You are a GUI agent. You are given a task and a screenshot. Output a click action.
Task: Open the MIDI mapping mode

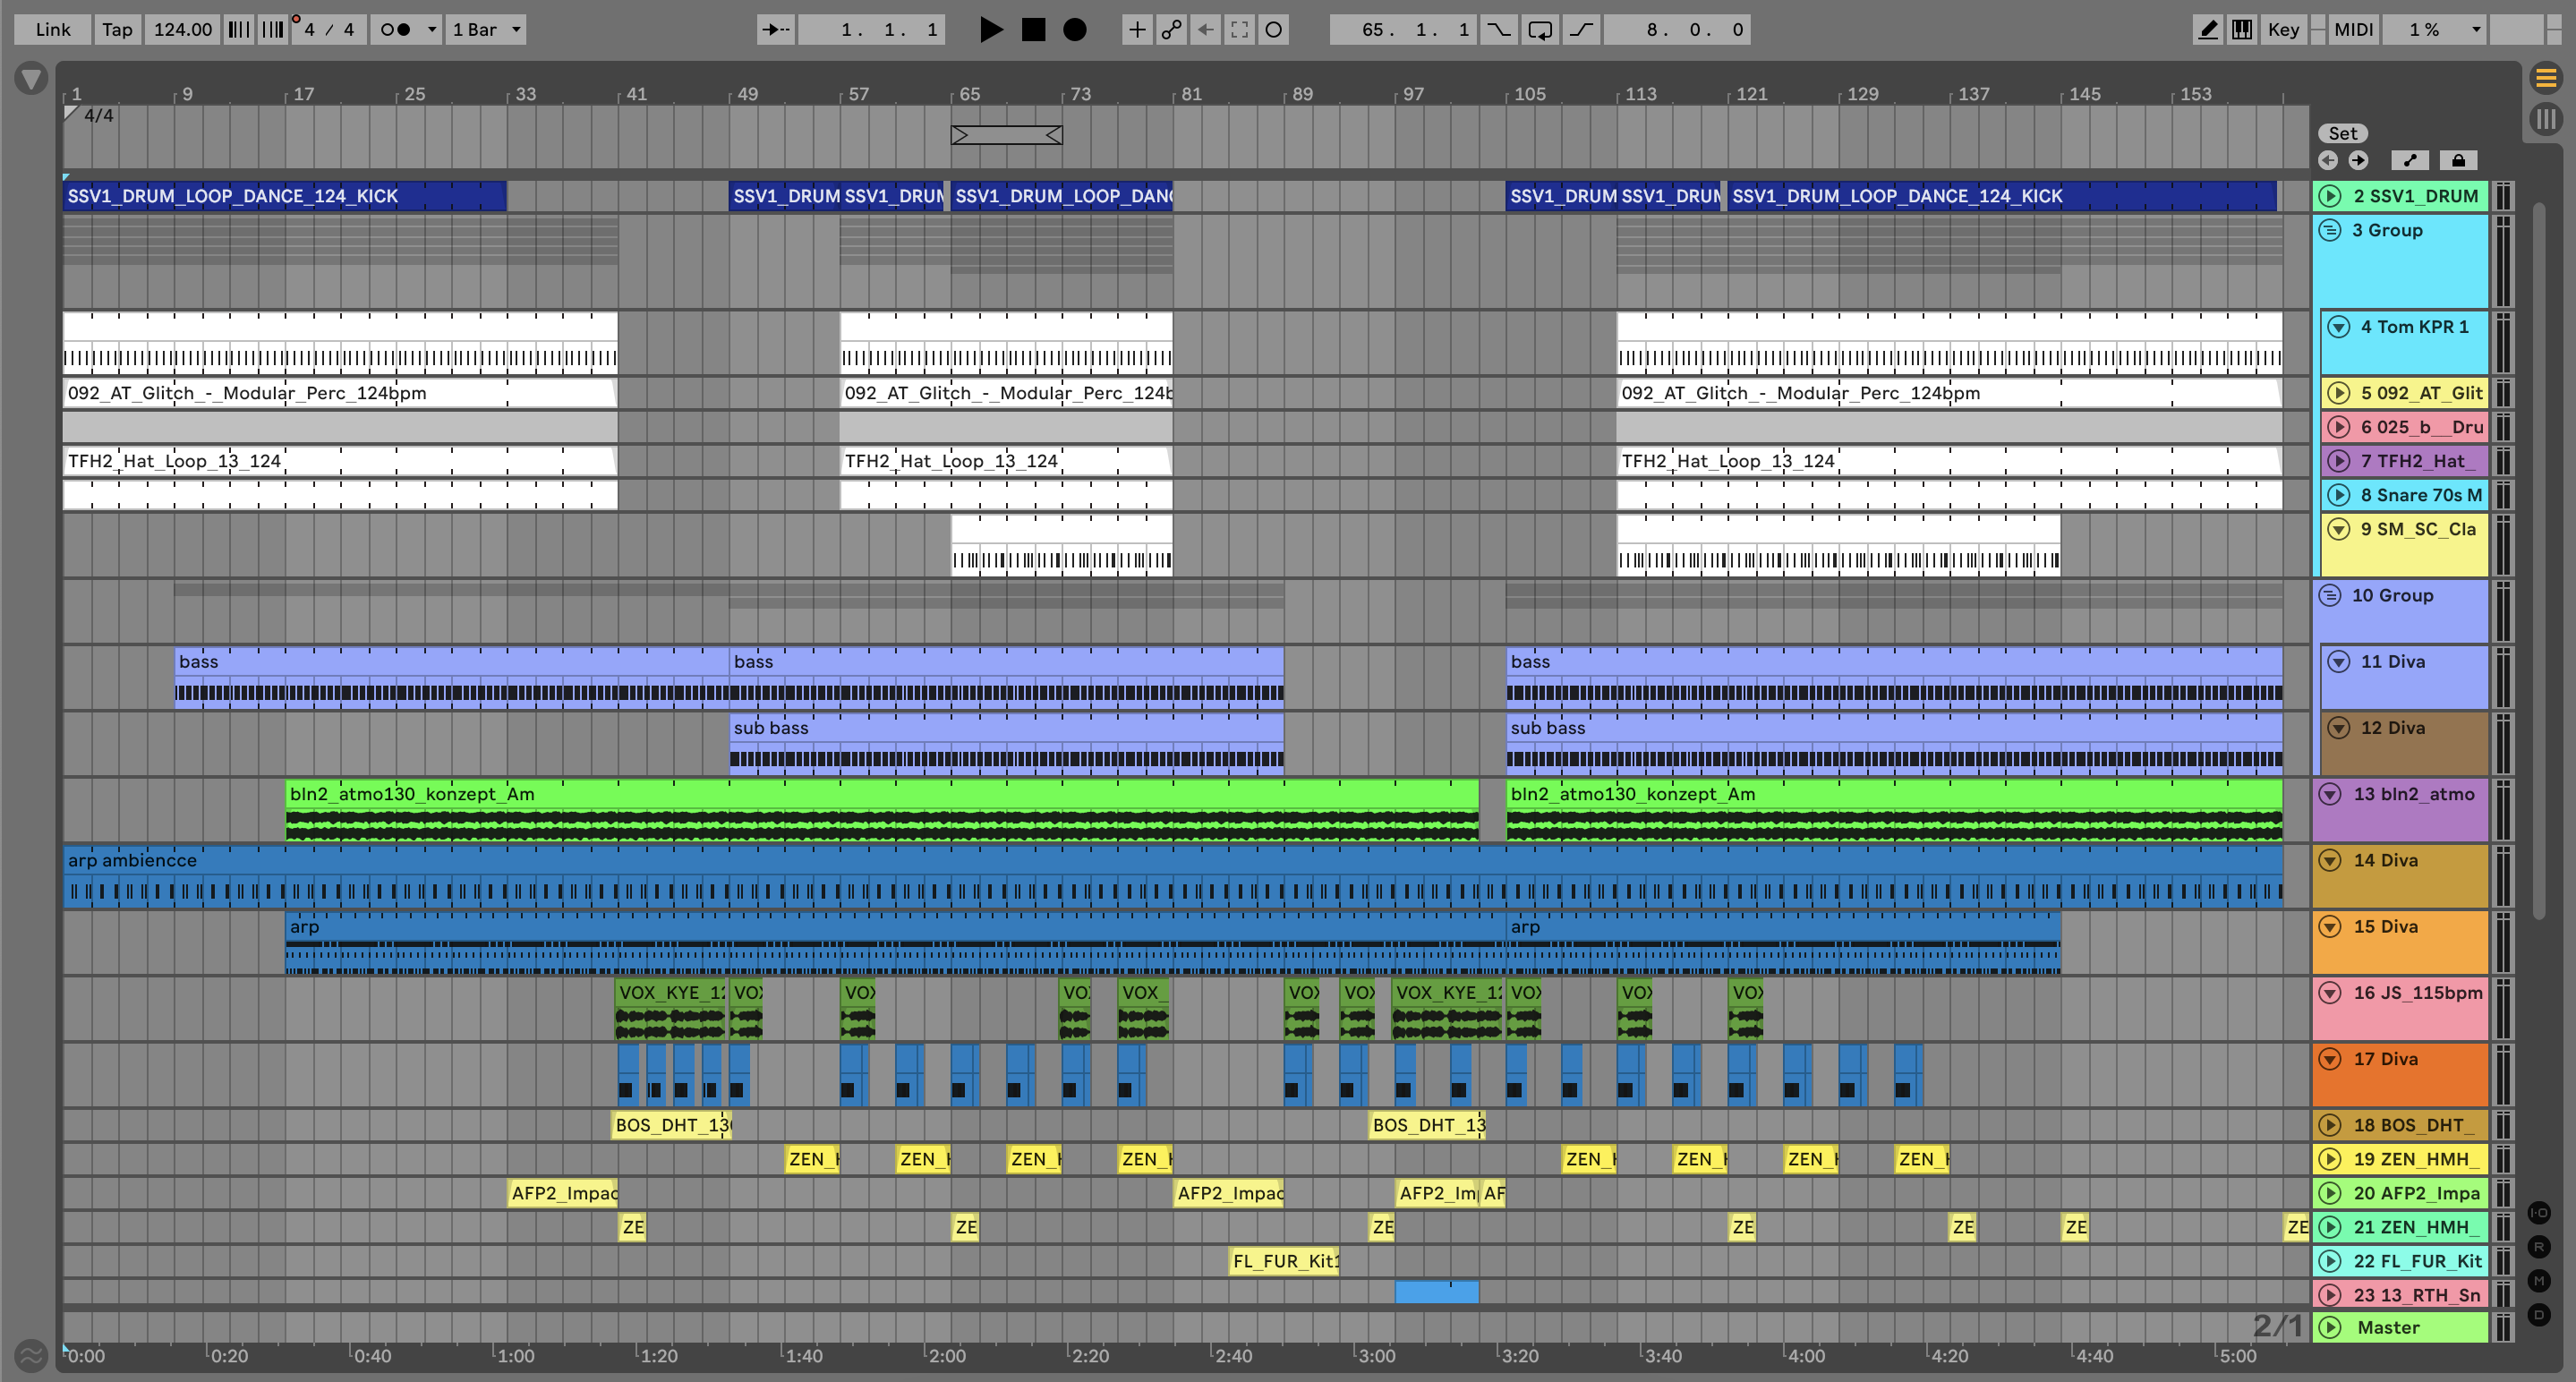pos(2352,29)
